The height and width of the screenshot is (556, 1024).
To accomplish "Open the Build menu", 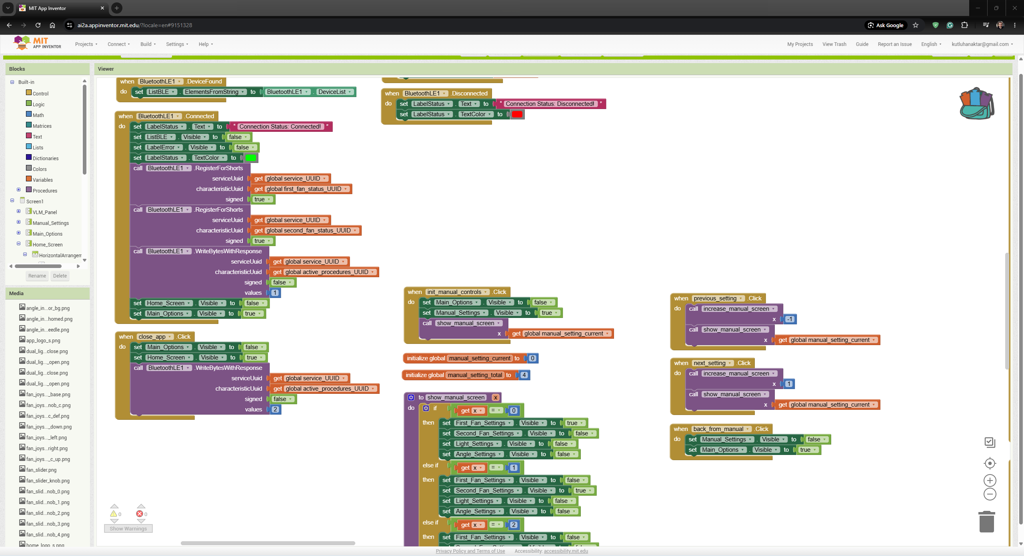I will coord(148,44).
